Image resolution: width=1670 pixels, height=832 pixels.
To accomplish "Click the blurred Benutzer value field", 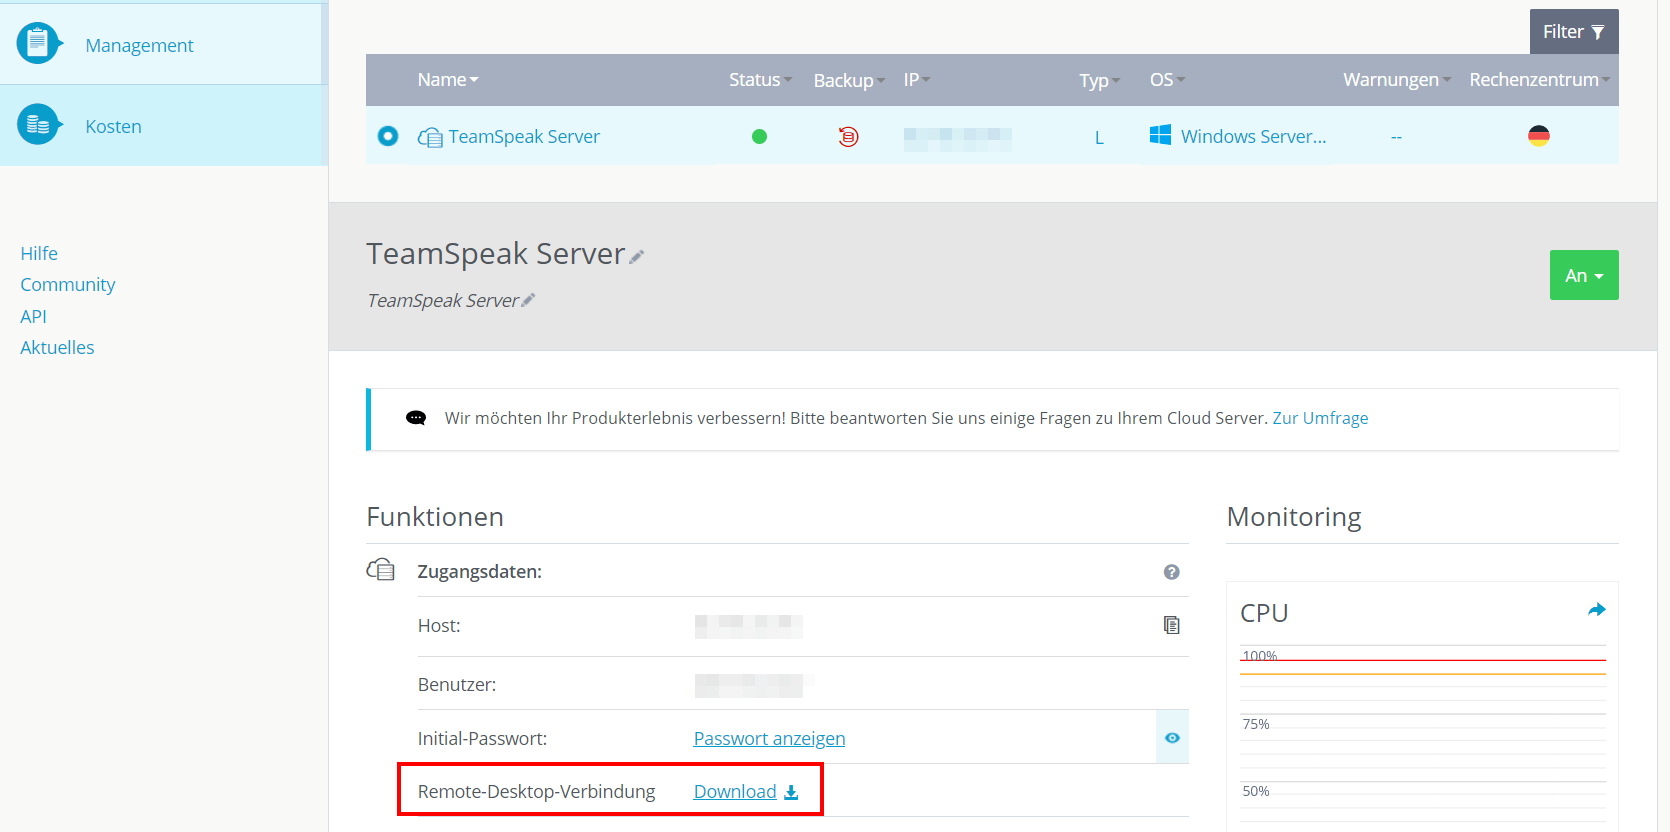I will pyautogui.click(x=749, y=686).
